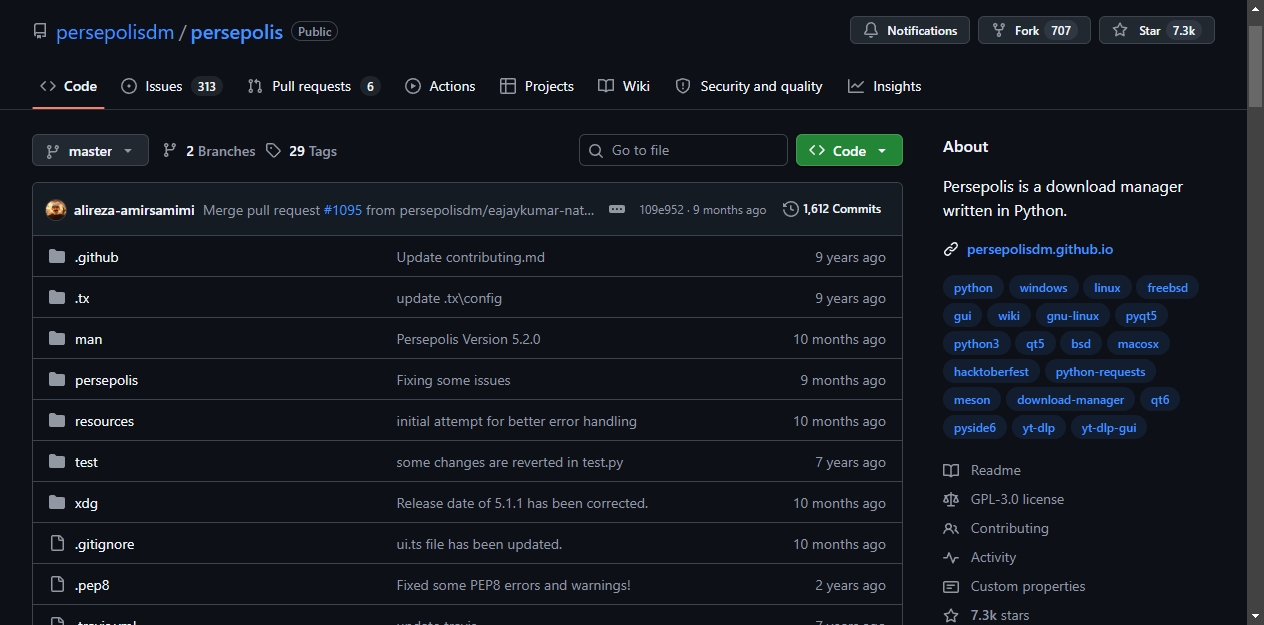Click the python topic tag

(973, 288)
